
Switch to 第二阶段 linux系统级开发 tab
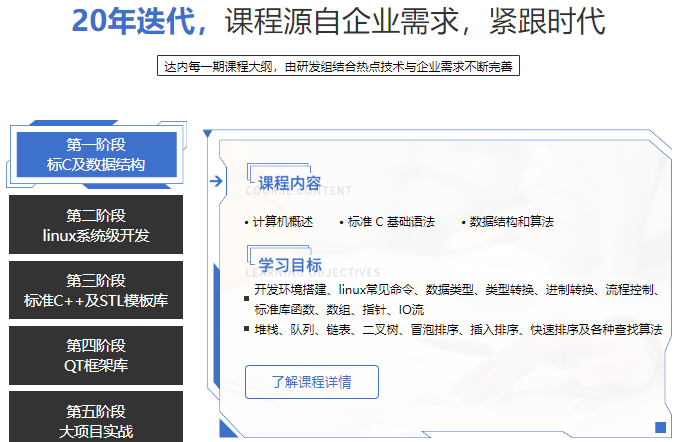(96, 226)
